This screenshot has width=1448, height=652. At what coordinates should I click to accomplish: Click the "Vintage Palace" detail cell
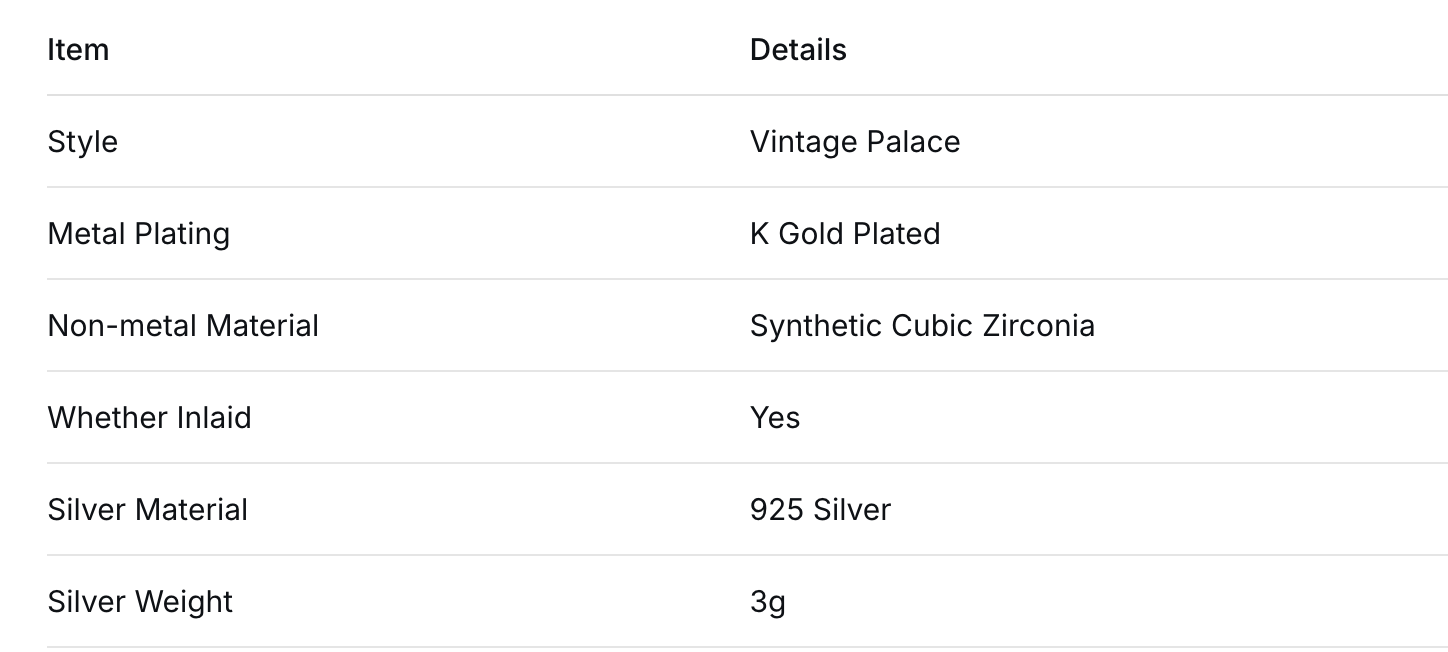click(x=855, y=142)
